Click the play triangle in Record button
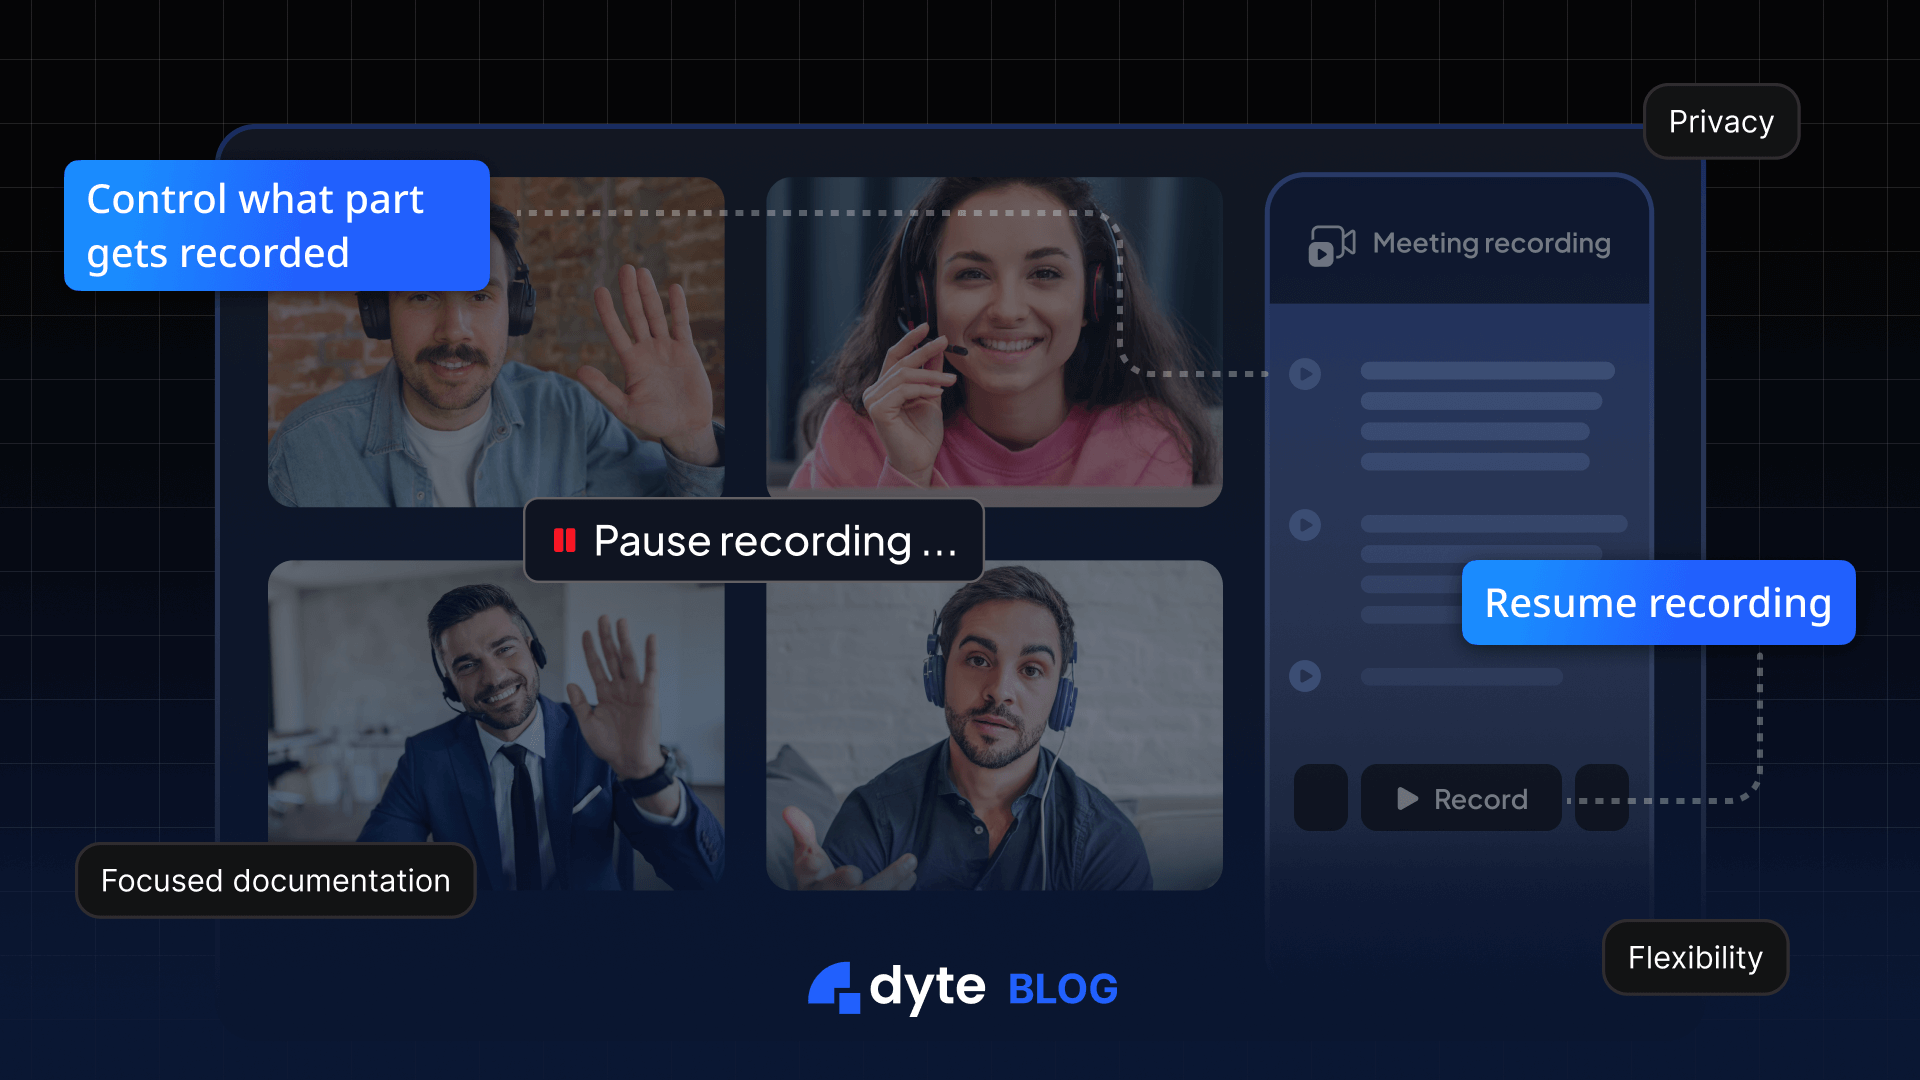 click(x=1407, y=799)
